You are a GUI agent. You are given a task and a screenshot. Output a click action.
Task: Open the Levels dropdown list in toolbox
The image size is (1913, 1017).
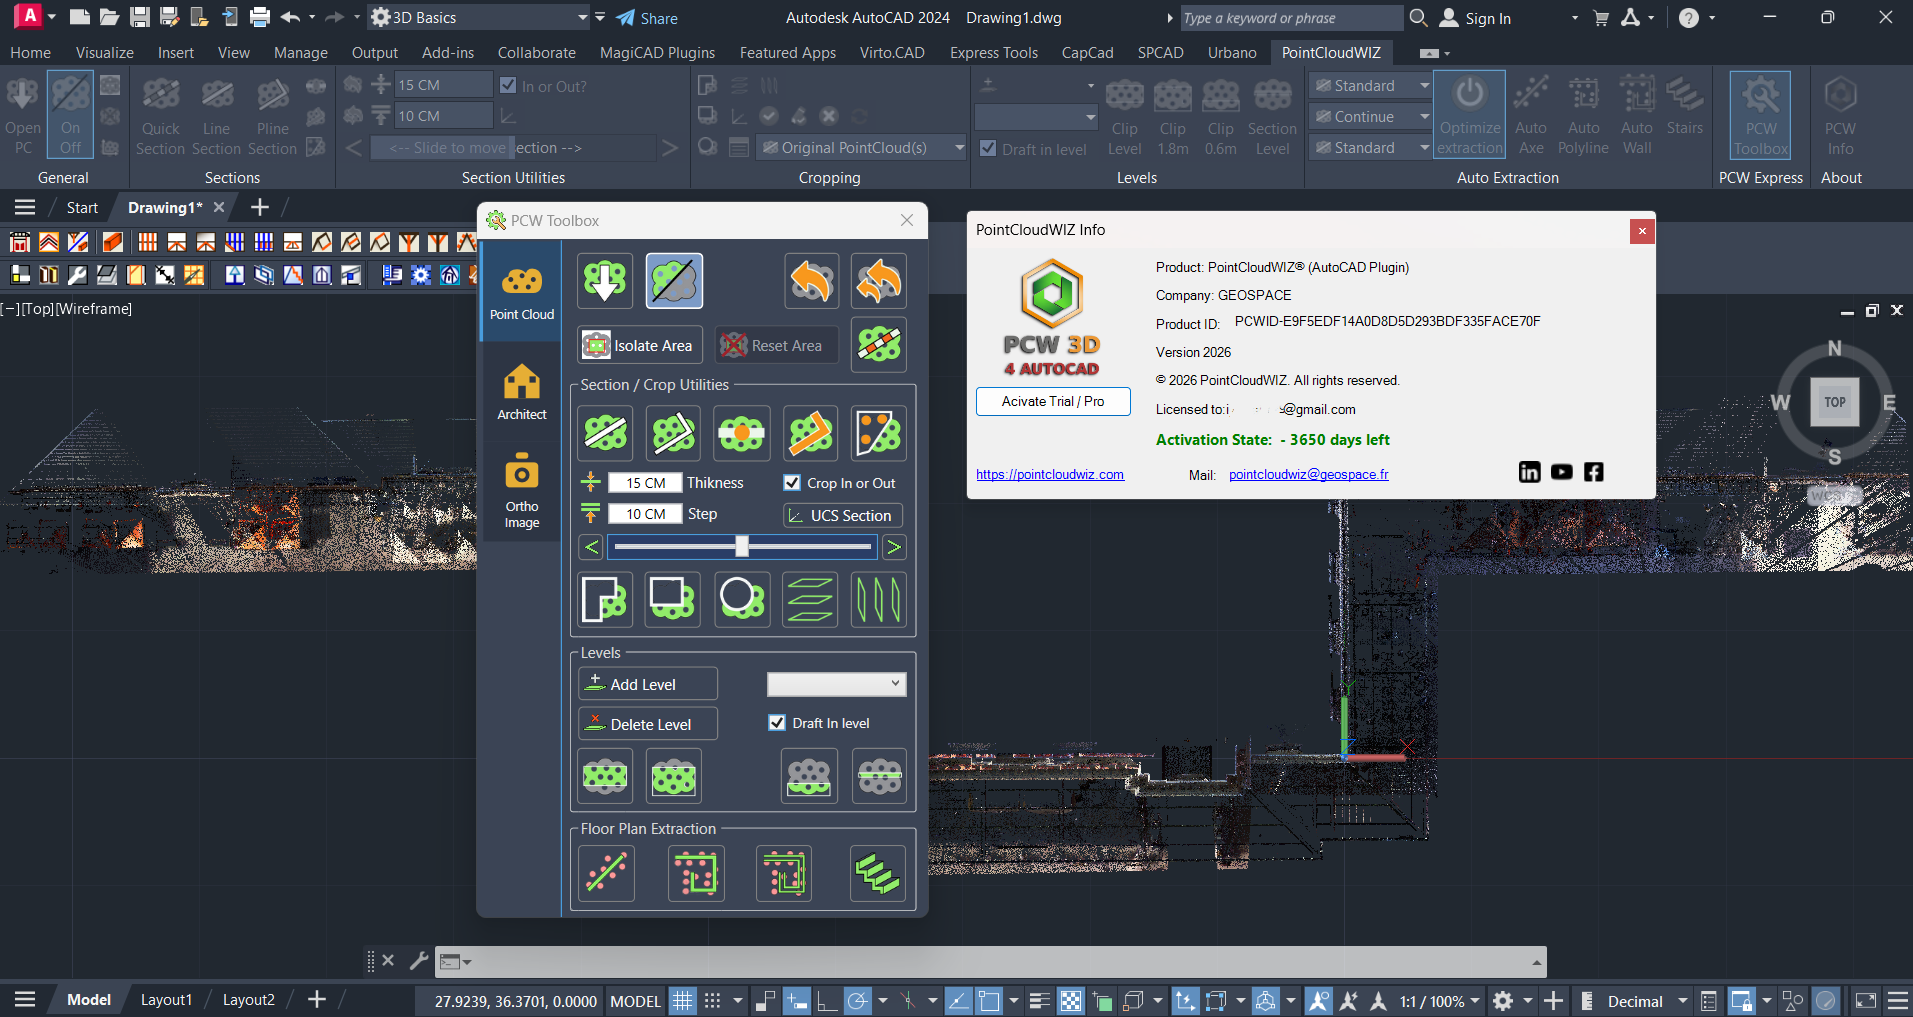pyautogui.click(x=836, y=684)
